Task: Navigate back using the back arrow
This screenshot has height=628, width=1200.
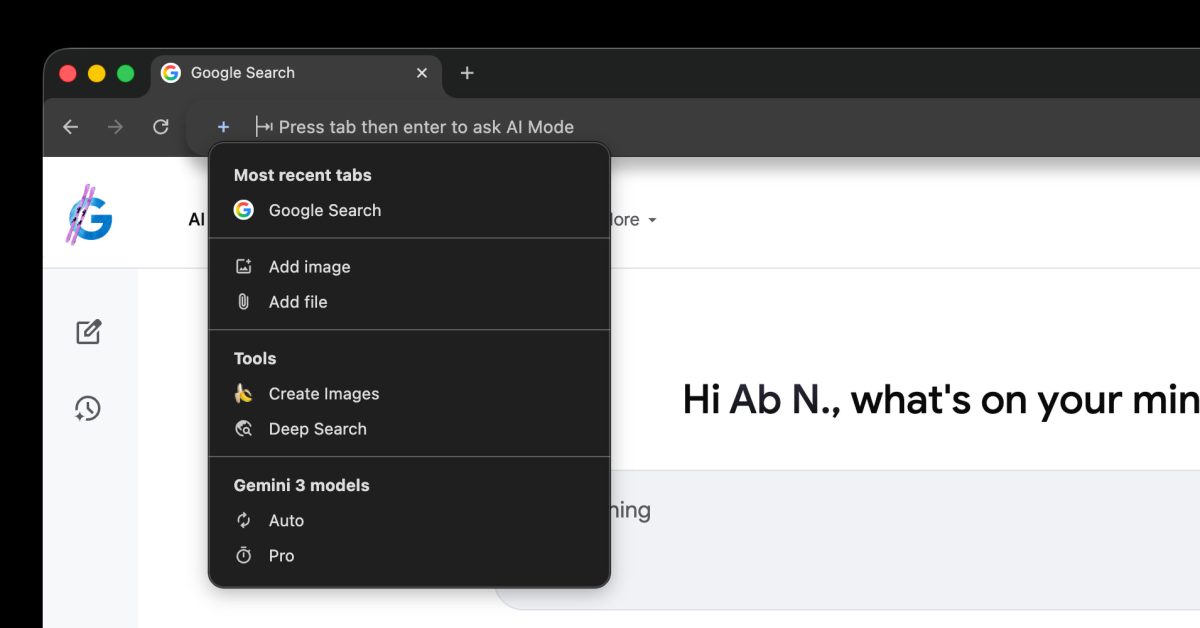Action: (69, 127)
